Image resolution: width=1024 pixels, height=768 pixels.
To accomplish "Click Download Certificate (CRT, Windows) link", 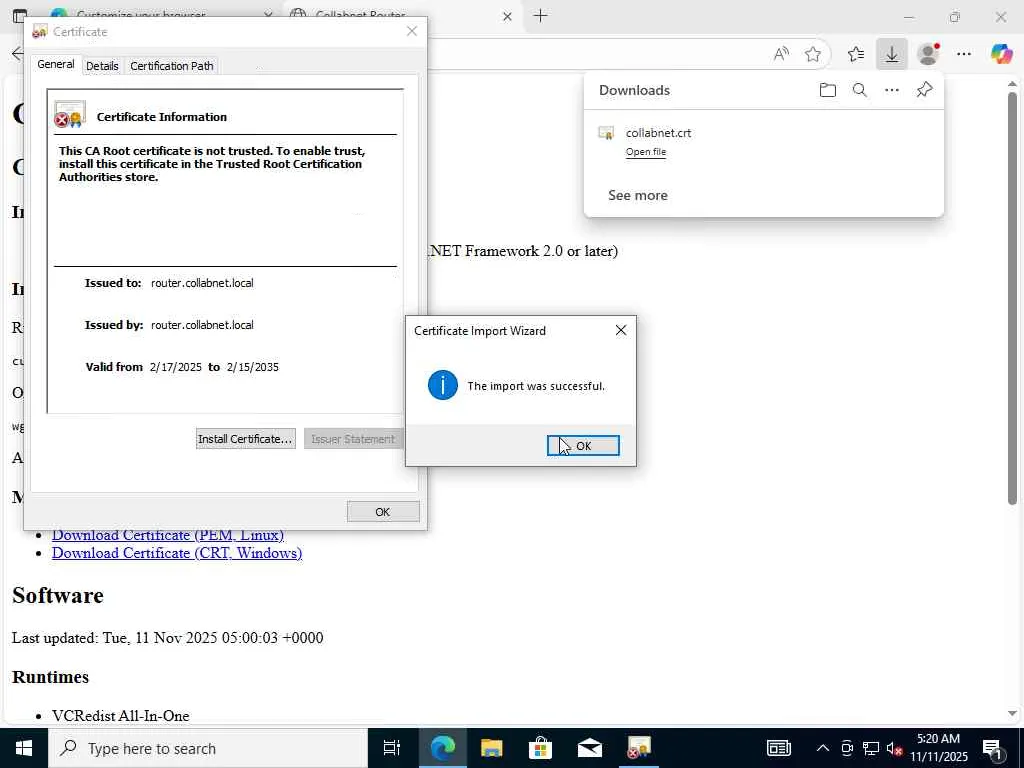I will (177, 553).
